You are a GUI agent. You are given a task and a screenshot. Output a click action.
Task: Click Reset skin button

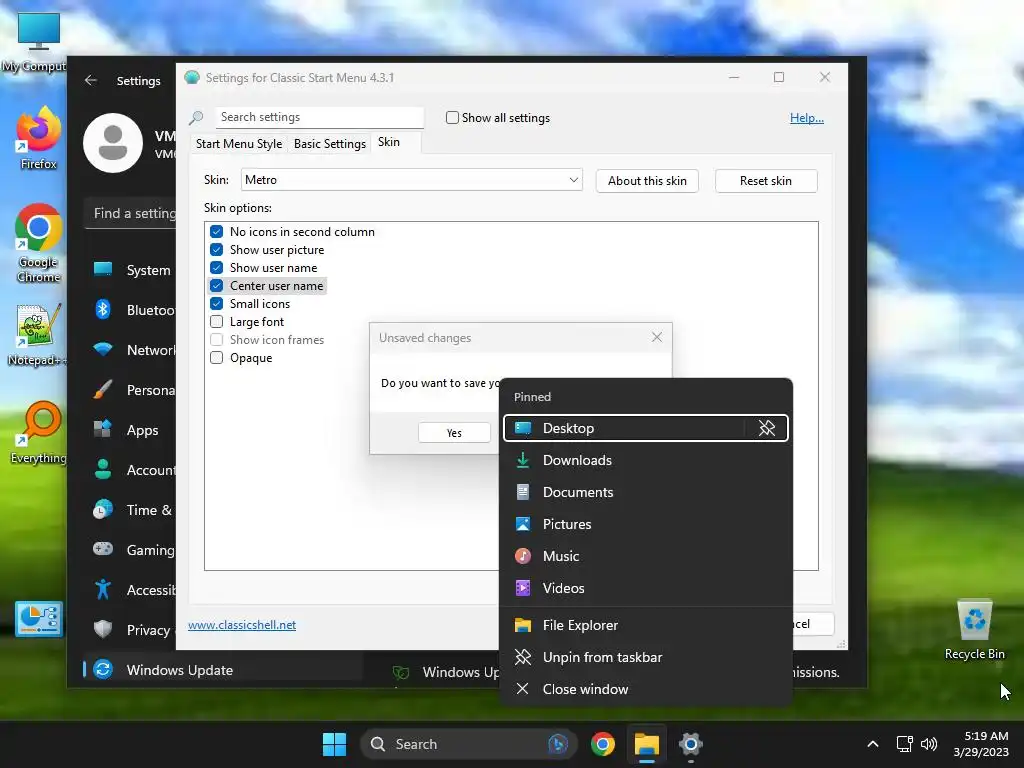point(766,181)
